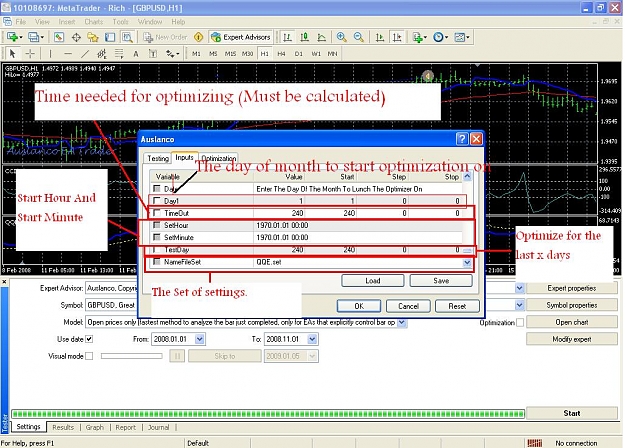Open the tester Results tab
The width and height of the screenshot is (625, 448).
click(x=63, y=427)
